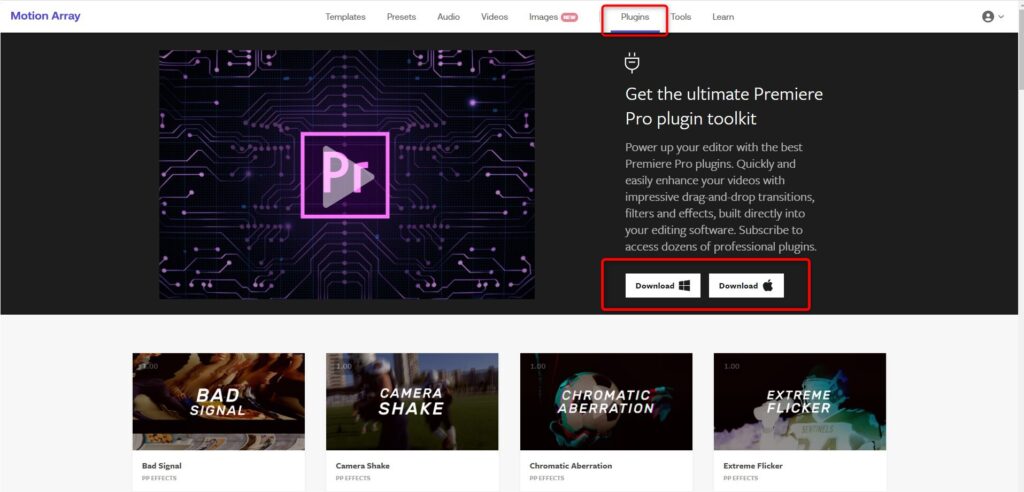Open the Extreme Flicker thumbnail
1024x492 pixels.
800,401
